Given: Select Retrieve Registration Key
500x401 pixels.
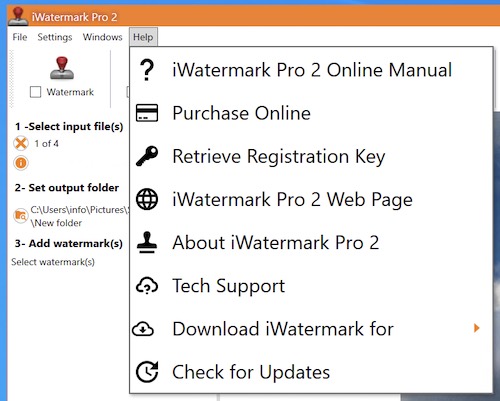Looking at the screenshot, I should tap(311, 156).
